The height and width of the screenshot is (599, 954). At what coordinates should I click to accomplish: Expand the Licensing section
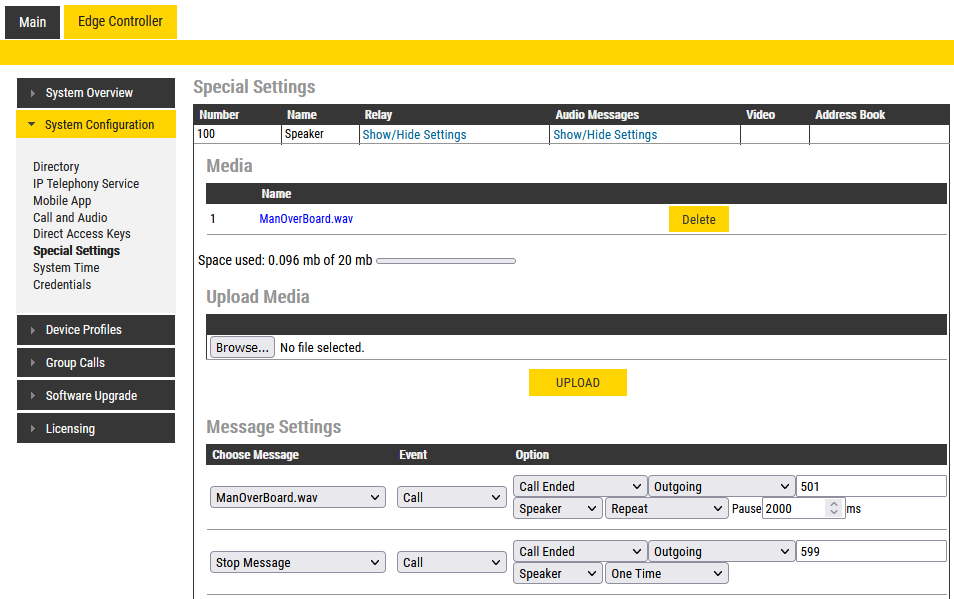click(96, 429)
